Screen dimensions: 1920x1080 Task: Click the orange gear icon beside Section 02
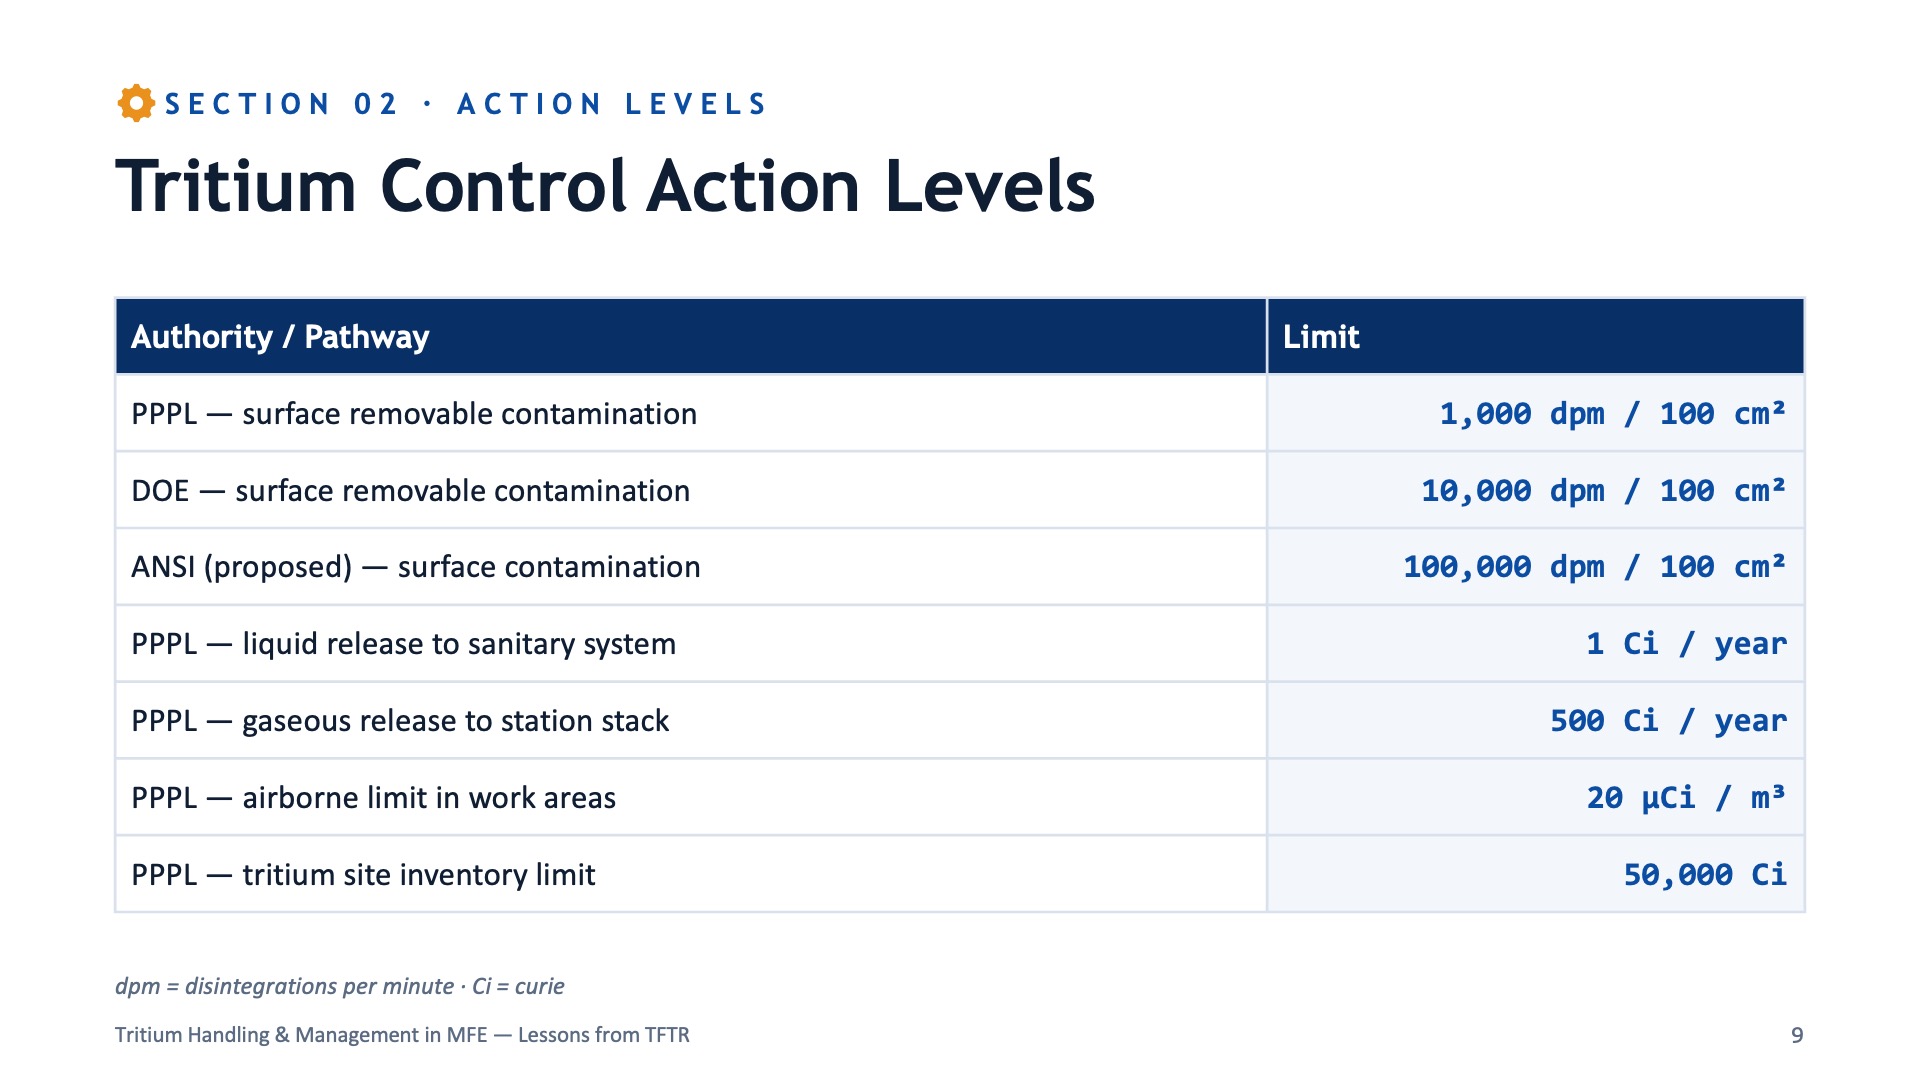136,103
